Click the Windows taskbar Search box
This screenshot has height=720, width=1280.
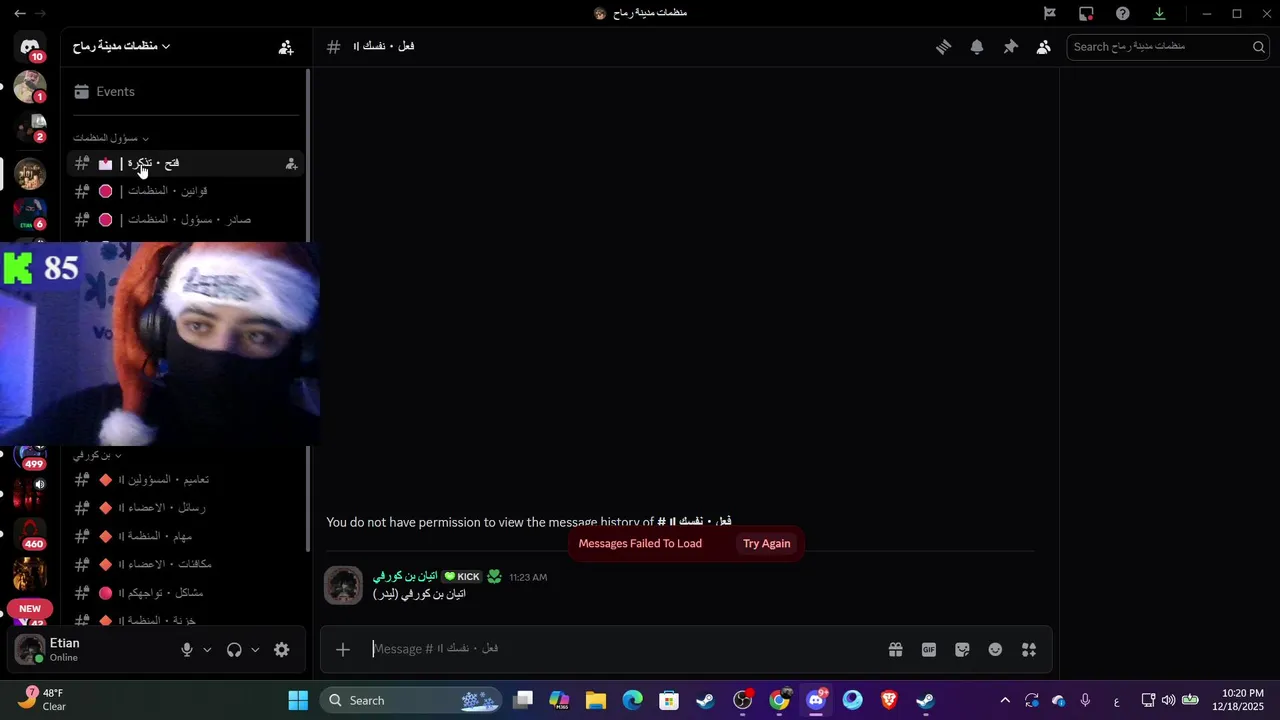[411, 700]
